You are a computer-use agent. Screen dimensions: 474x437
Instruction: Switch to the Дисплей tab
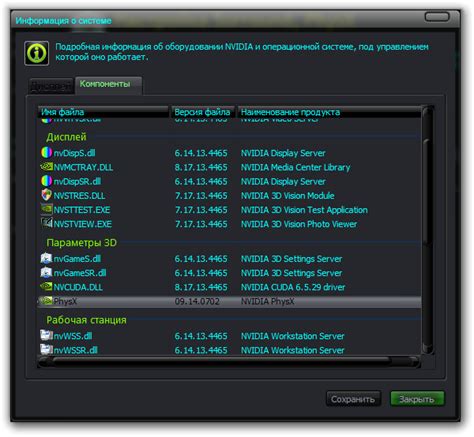(51, 86)
